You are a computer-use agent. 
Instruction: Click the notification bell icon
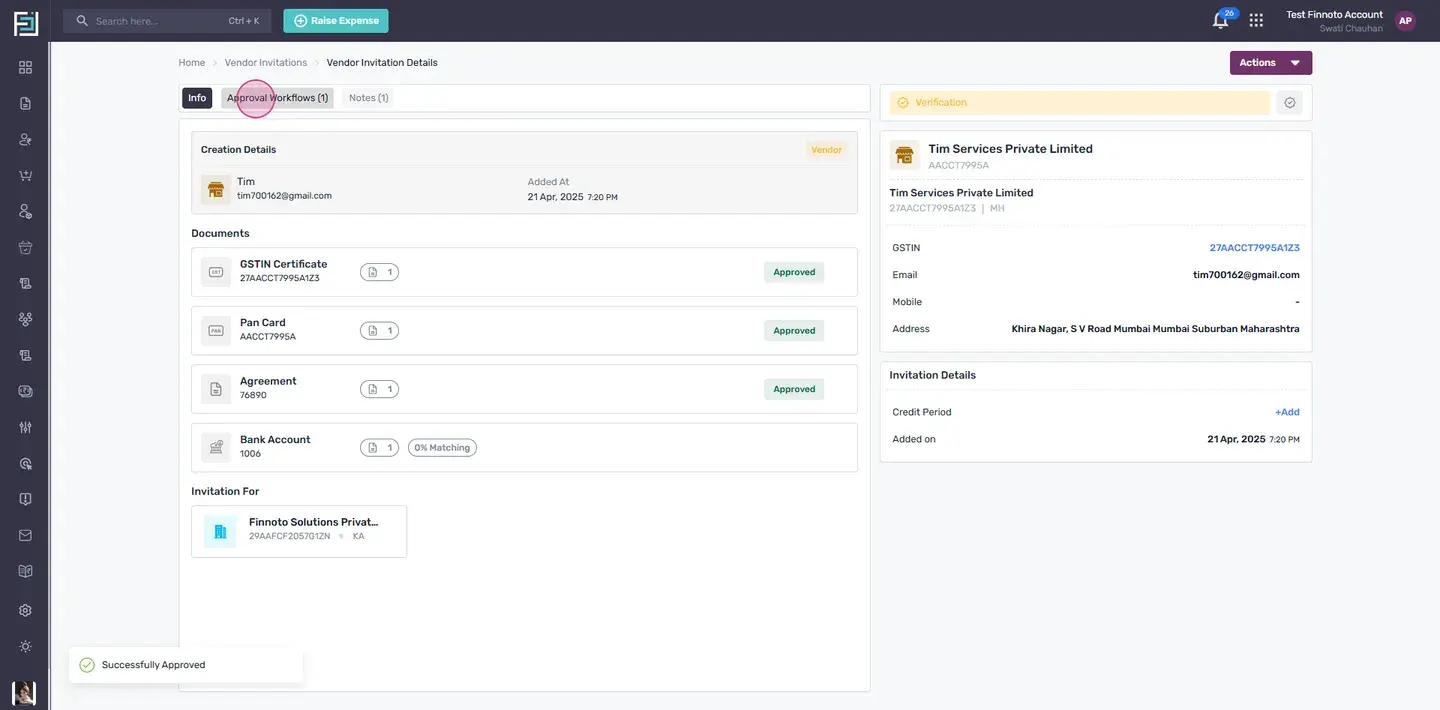1220,20
